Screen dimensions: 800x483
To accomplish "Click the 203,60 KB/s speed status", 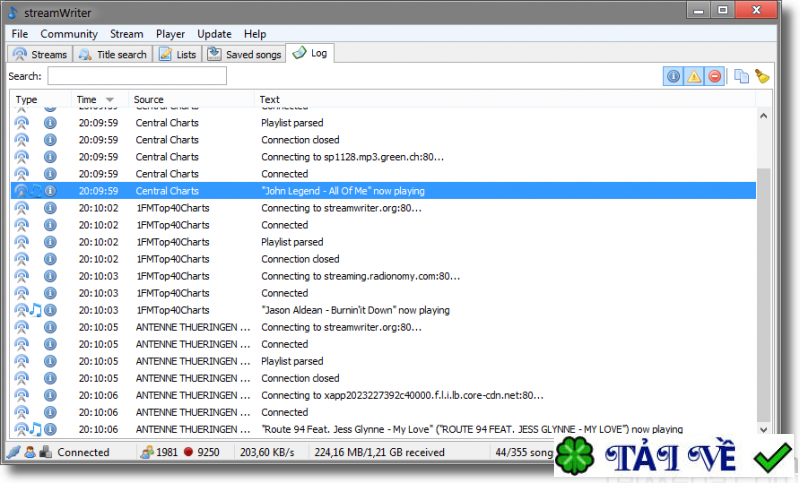I will (x=267, y=452).
